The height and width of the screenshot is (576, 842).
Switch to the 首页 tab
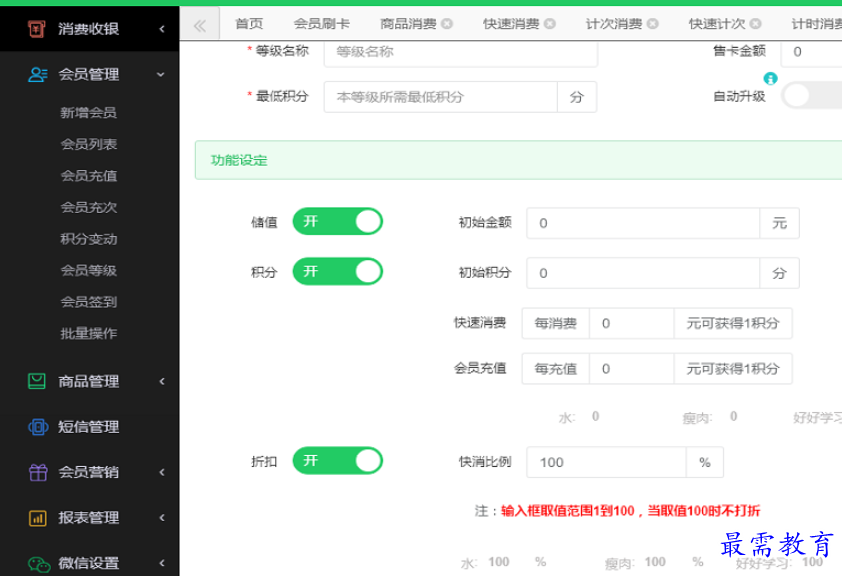click(x=249, y=24)
